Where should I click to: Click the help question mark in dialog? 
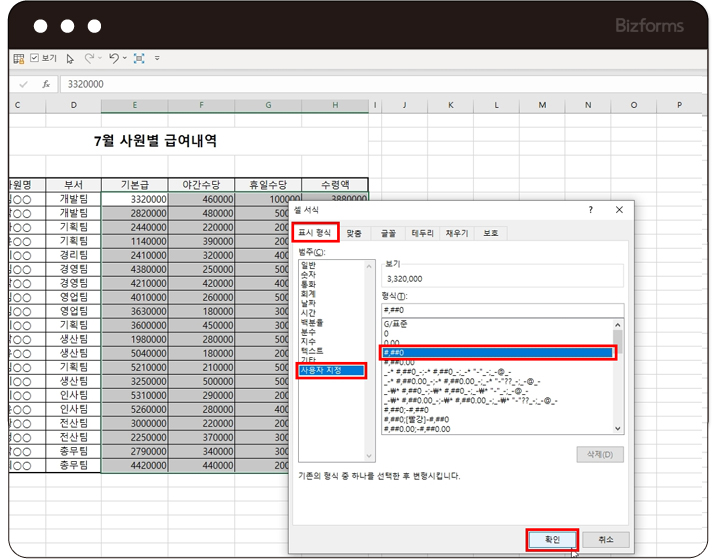pos(591,210)
